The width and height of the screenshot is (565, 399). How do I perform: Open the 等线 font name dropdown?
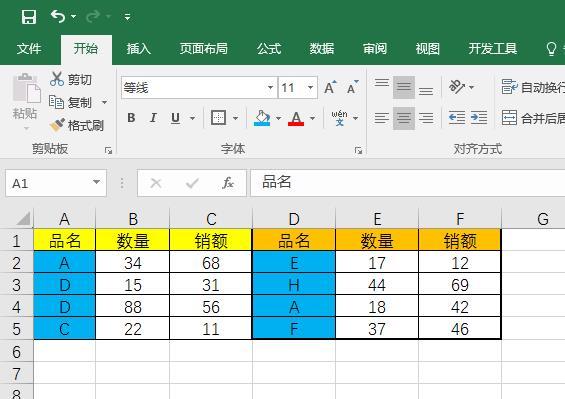270,88
